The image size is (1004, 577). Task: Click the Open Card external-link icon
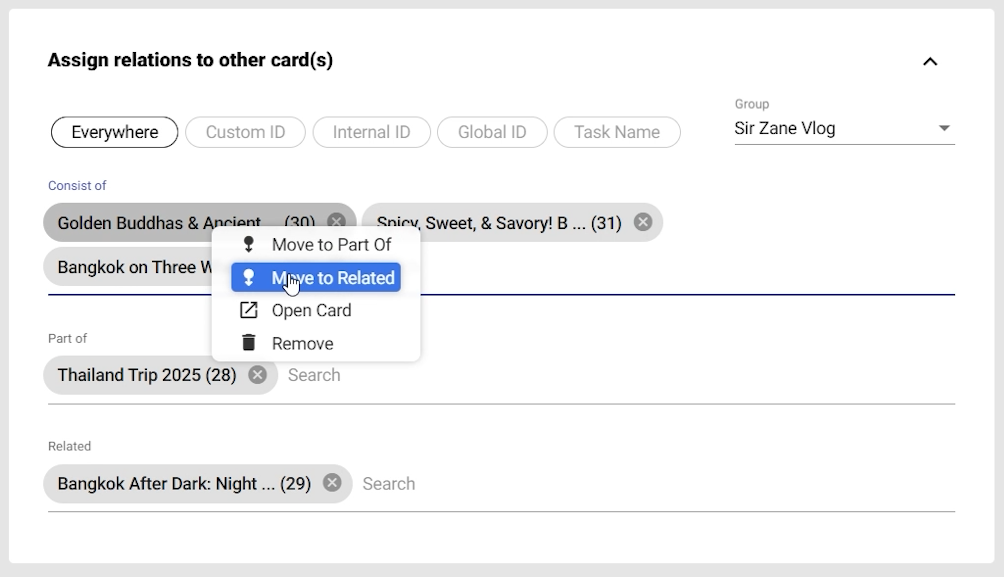(x=249, y=310)
